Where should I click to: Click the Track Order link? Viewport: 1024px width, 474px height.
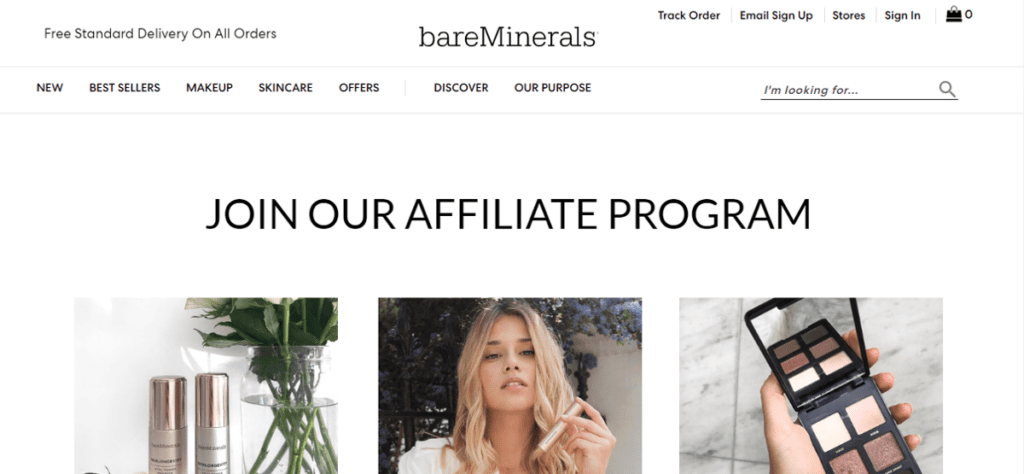pyautogui.click(x=689, y=15)
